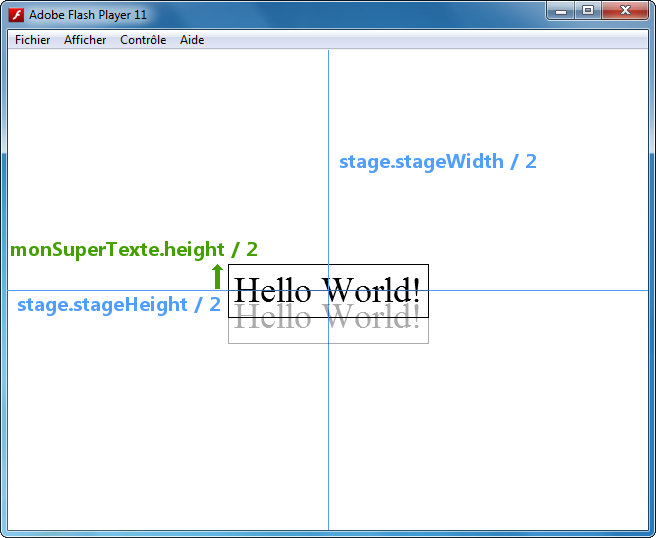Minimize the Adobe Flash Player window
Screen dimensions: 656x538
tap(561, 10)
